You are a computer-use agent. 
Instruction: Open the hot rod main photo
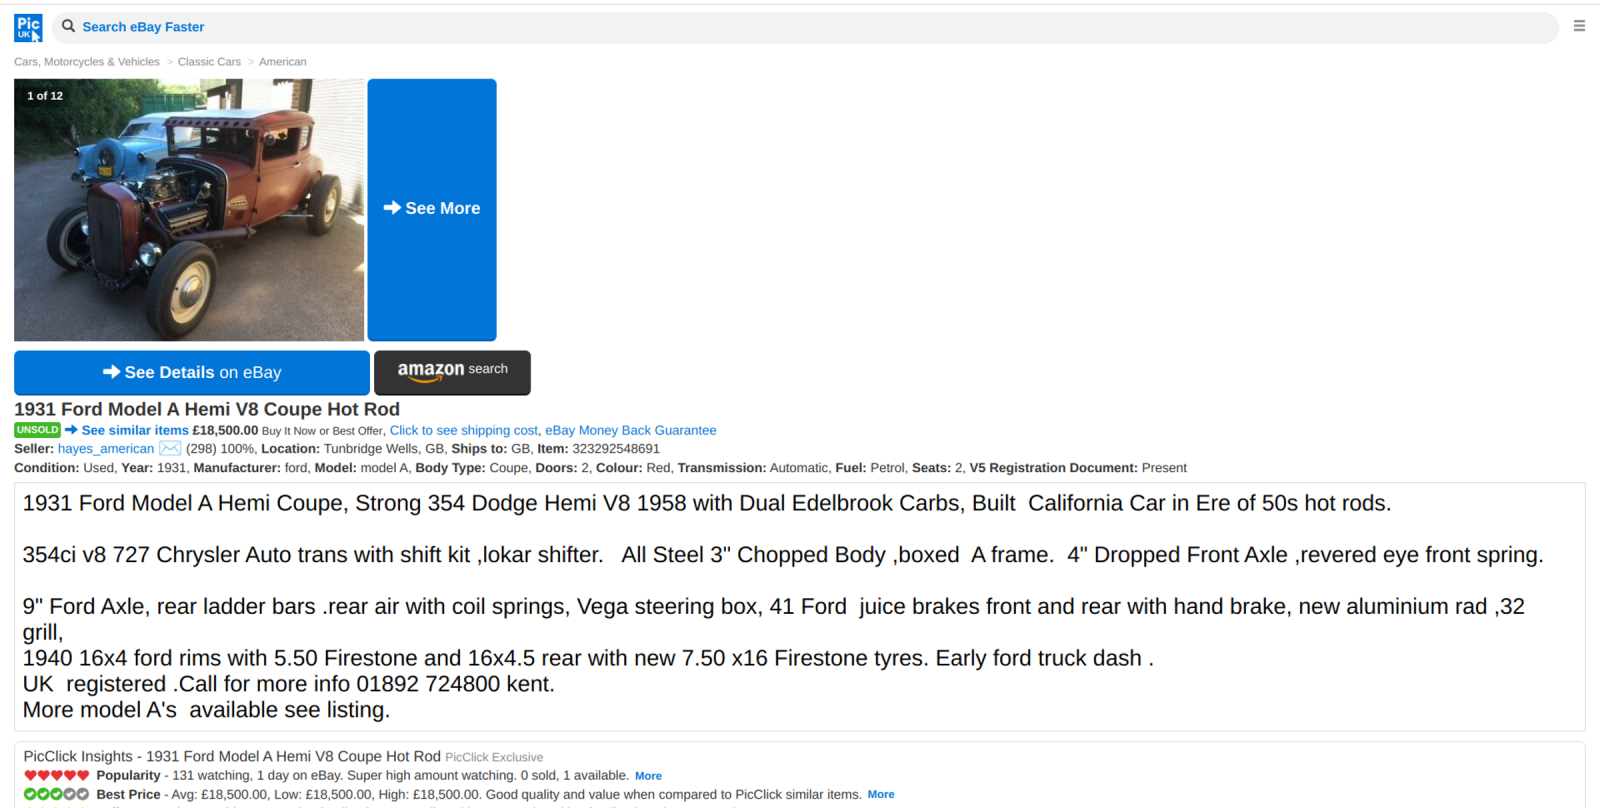coord(189,210)
